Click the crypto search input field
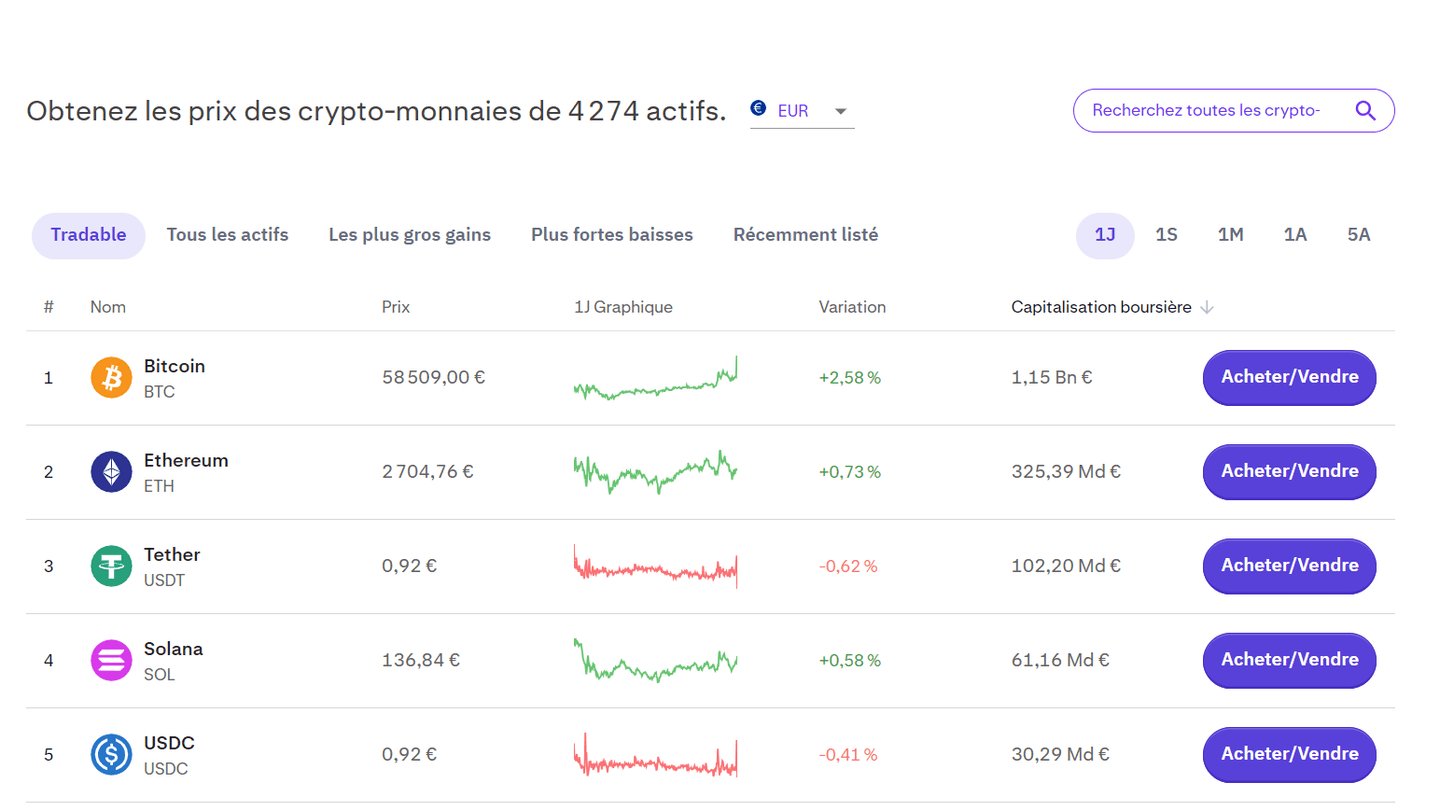 pos(1200,110)
